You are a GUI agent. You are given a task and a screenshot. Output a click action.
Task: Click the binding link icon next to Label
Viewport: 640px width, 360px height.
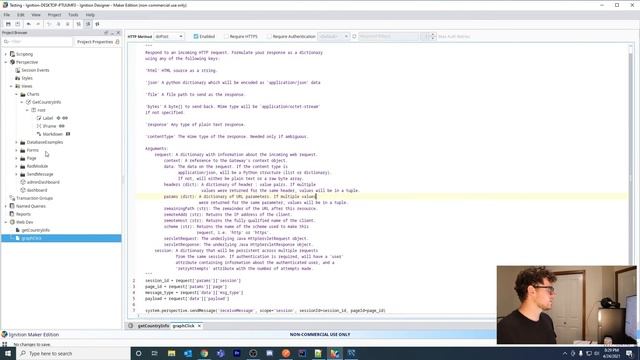64,118
